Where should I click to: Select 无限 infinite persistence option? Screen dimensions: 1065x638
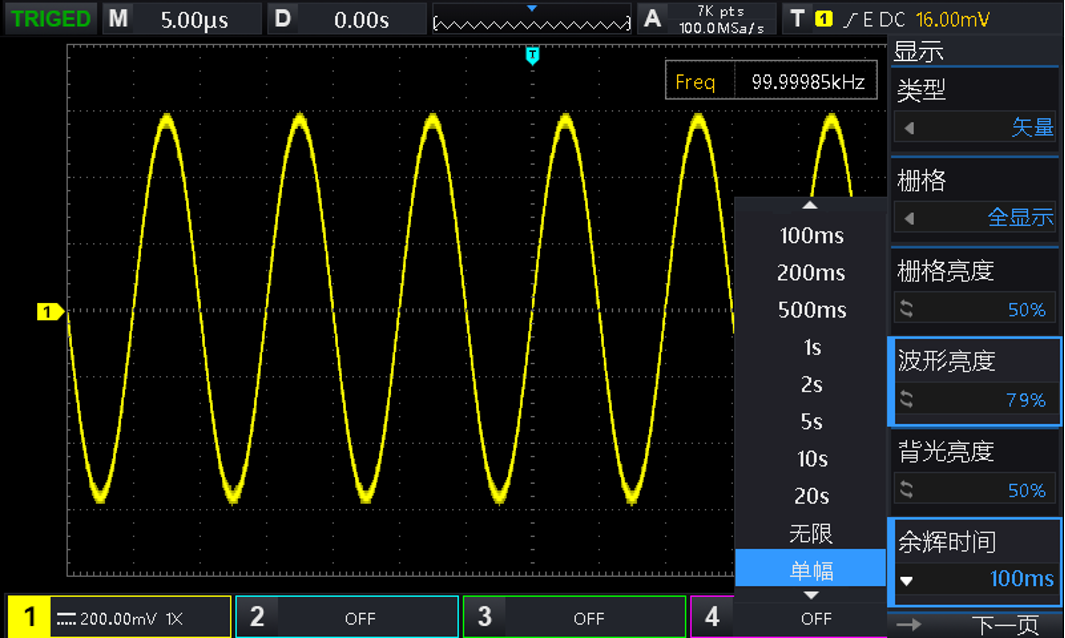coord(811,533)
